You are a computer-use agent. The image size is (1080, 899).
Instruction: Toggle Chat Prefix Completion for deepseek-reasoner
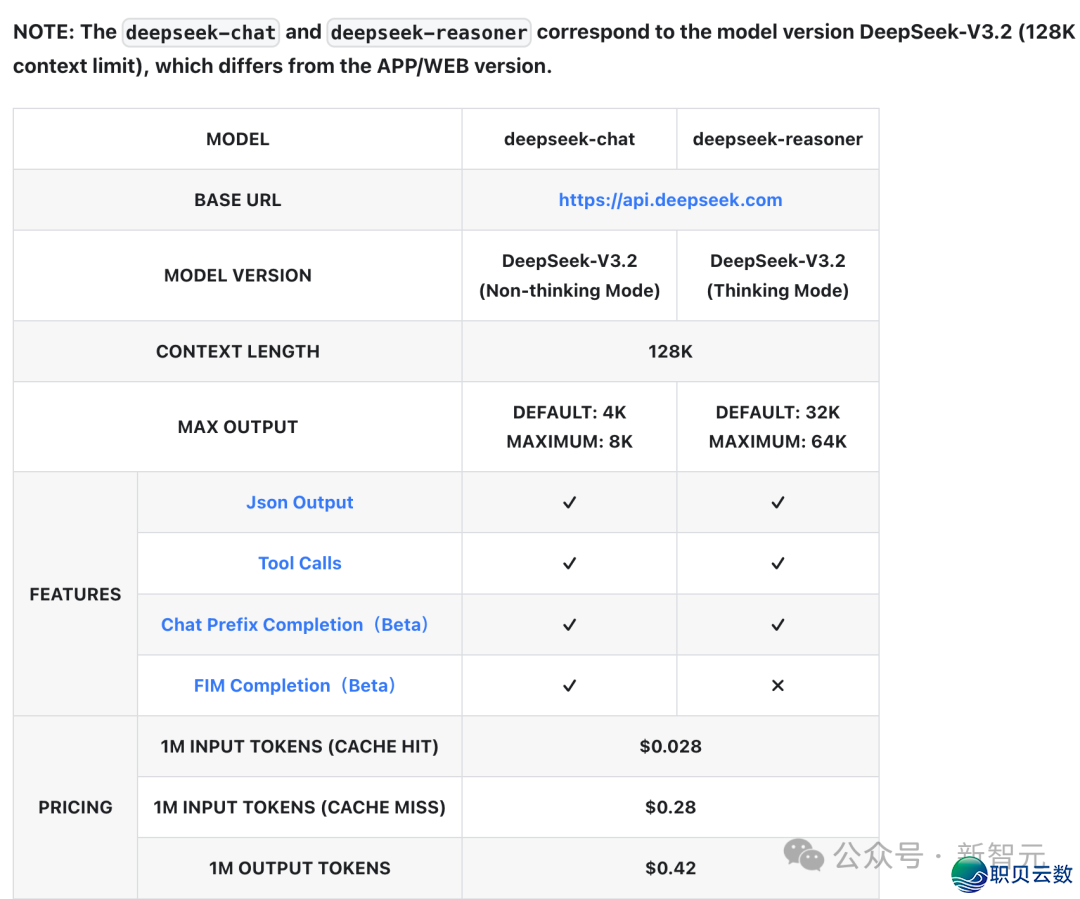pyautogui.click(x=778, y=624)
